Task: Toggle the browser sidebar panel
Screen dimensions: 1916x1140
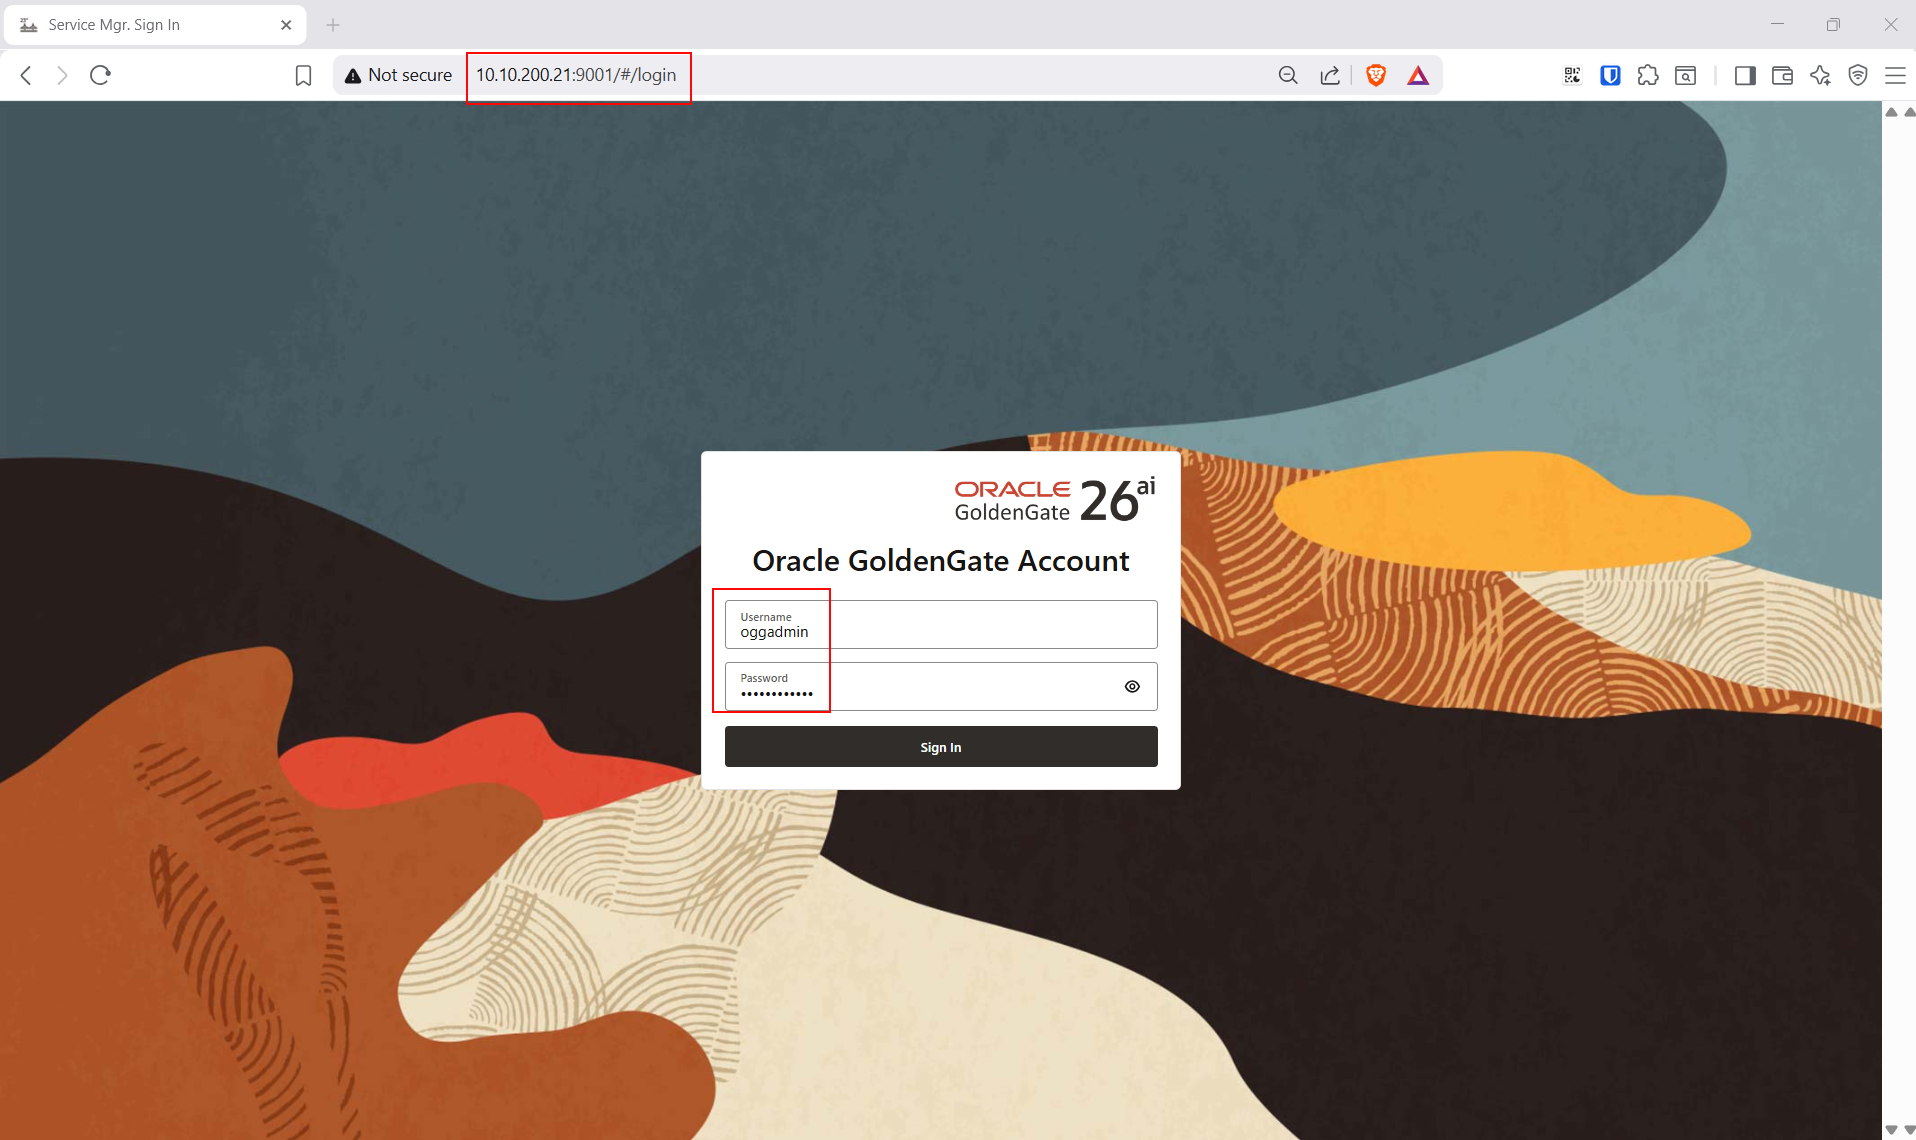Action: (x=1745, y=75)
